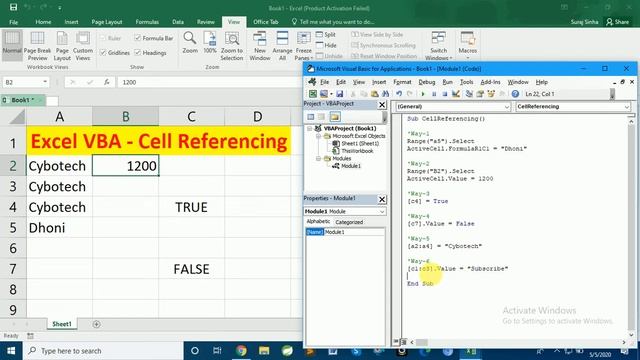
Task: Open the Switch Windows dropdown
Action: pos(438,46)
